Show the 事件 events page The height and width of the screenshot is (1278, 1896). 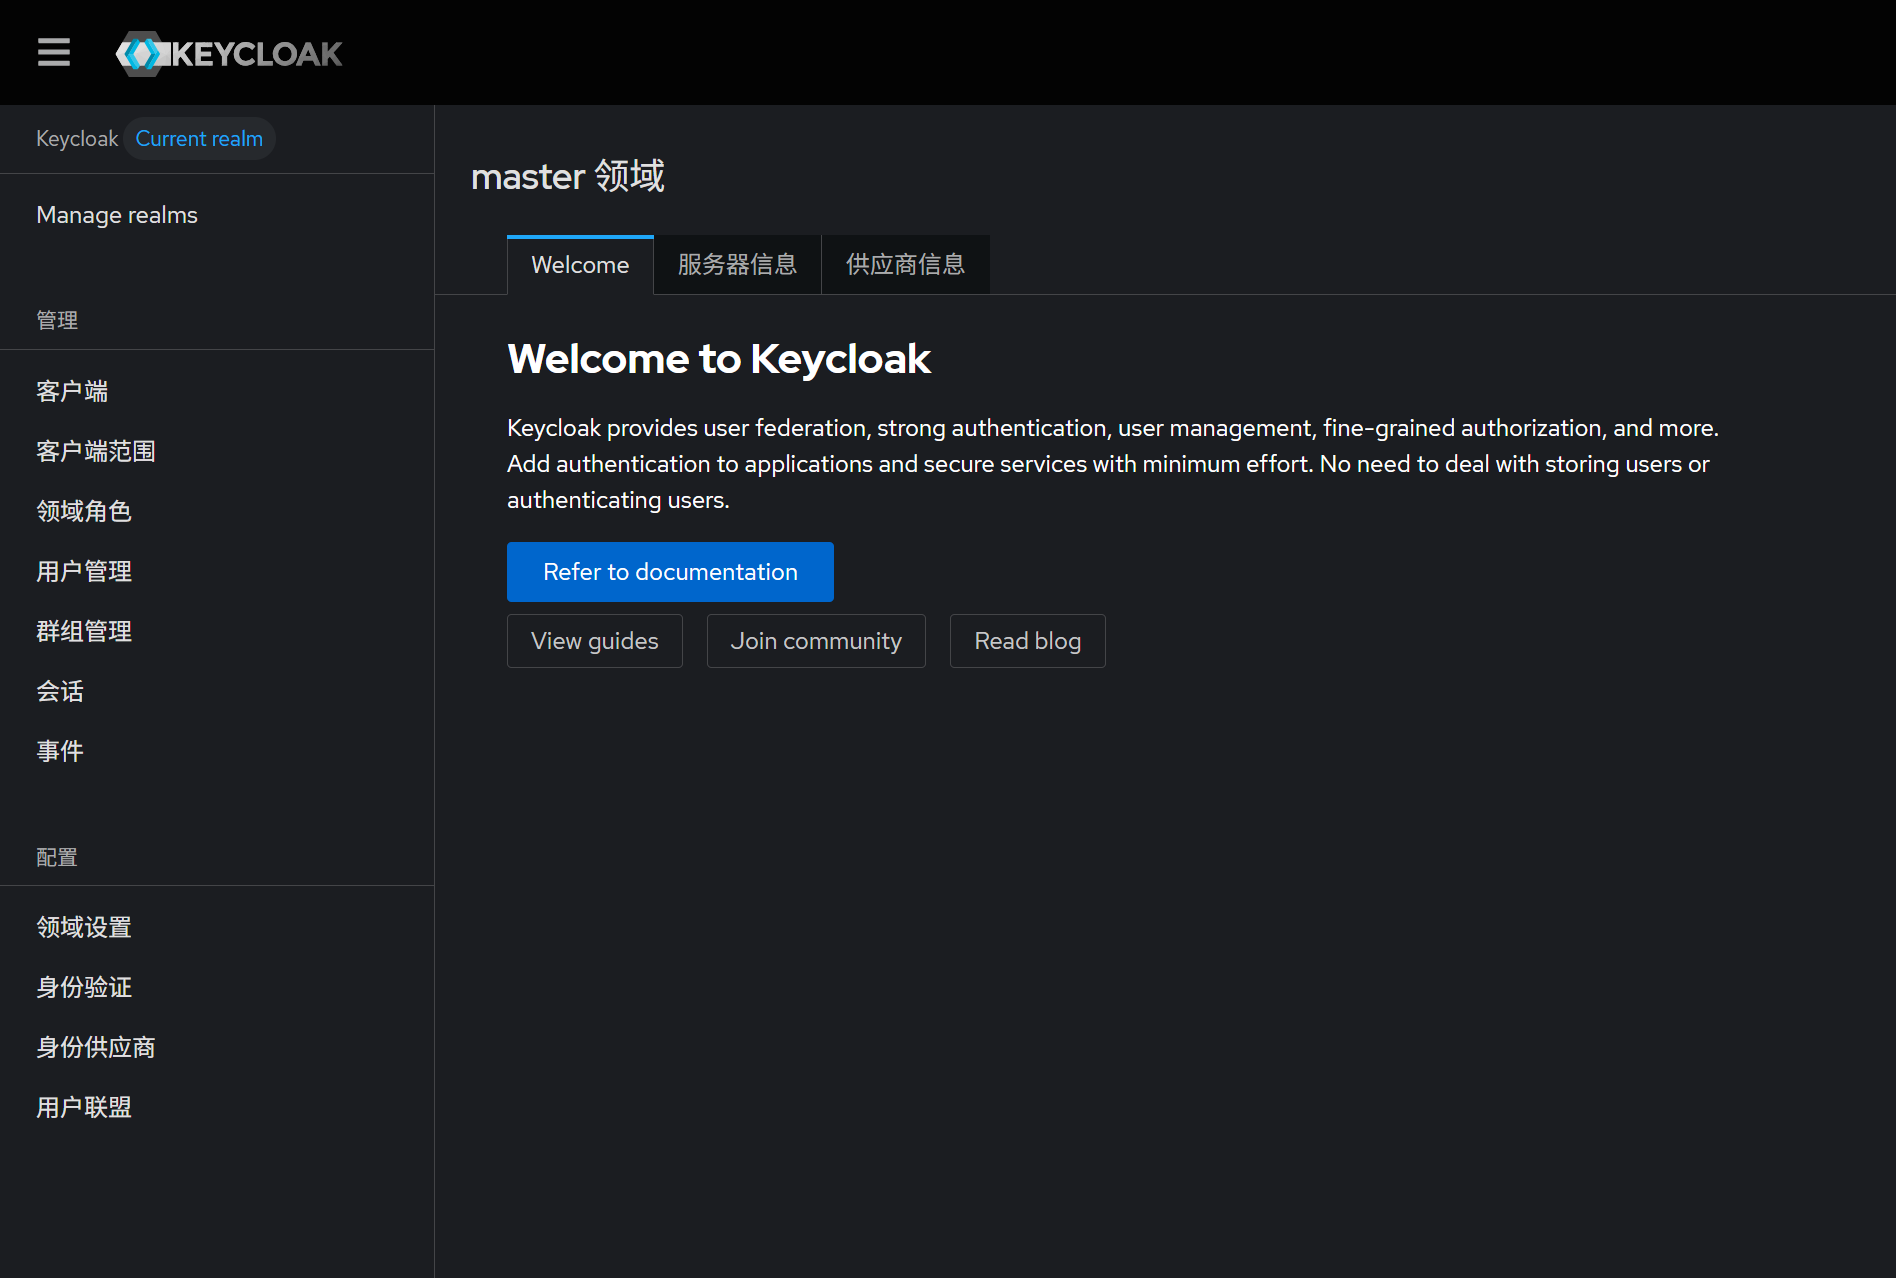tap(60, 751)
